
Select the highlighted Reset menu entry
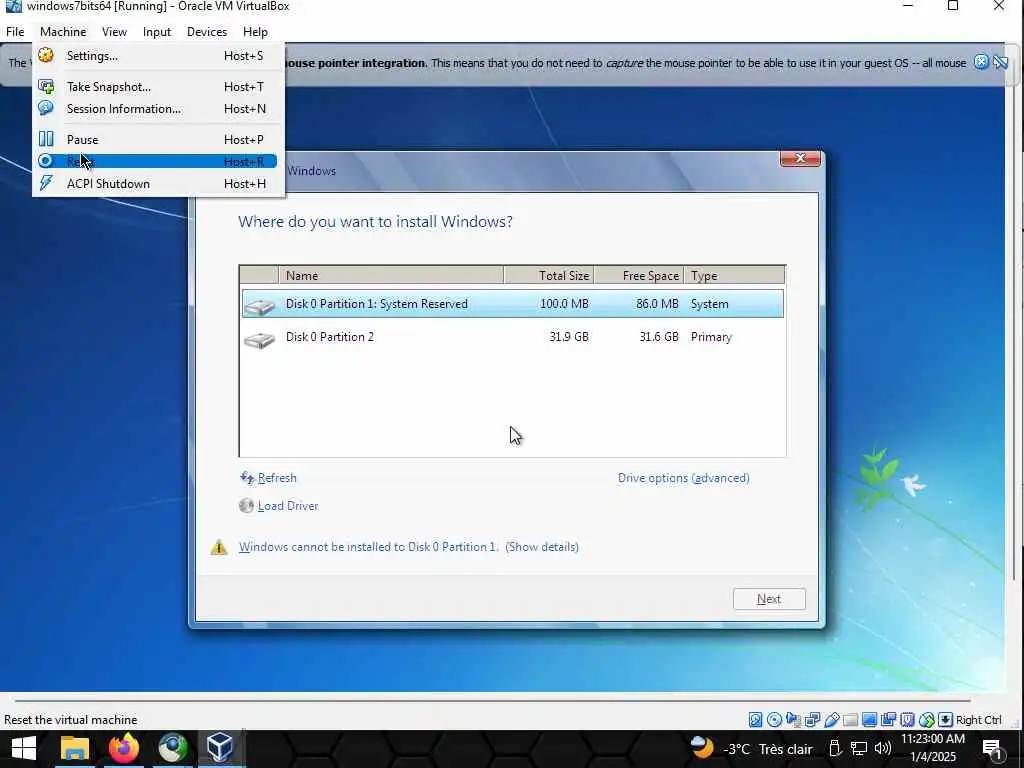(157, 161)
